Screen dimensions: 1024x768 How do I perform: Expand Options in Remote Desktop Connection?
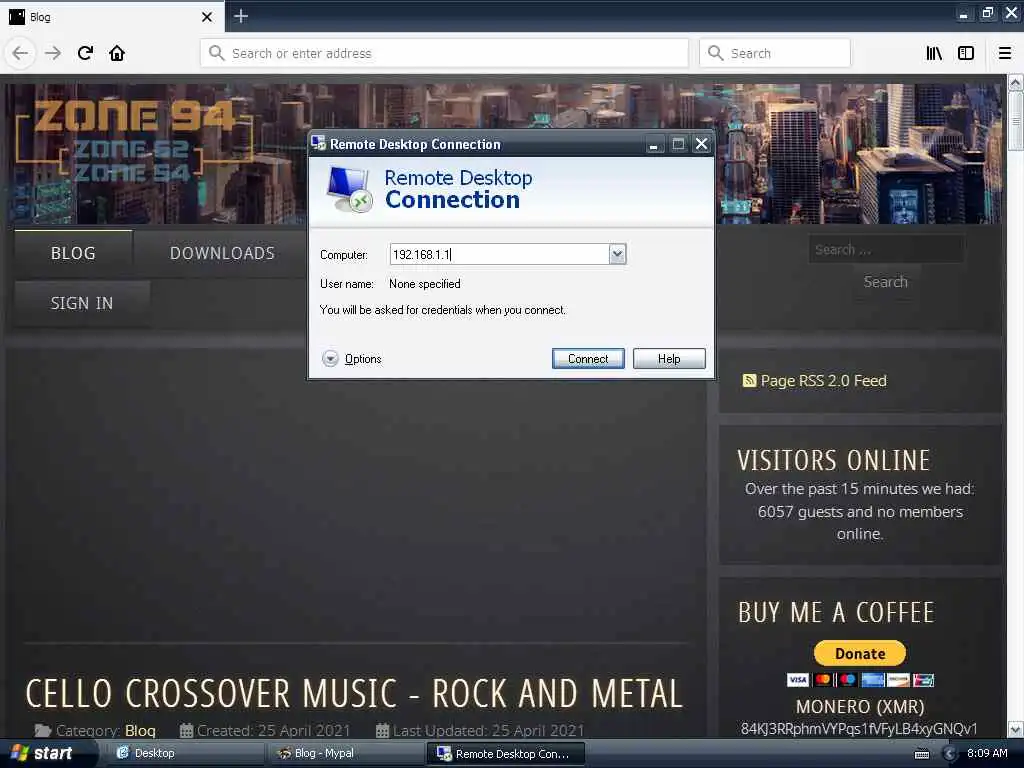pos(351,359)
